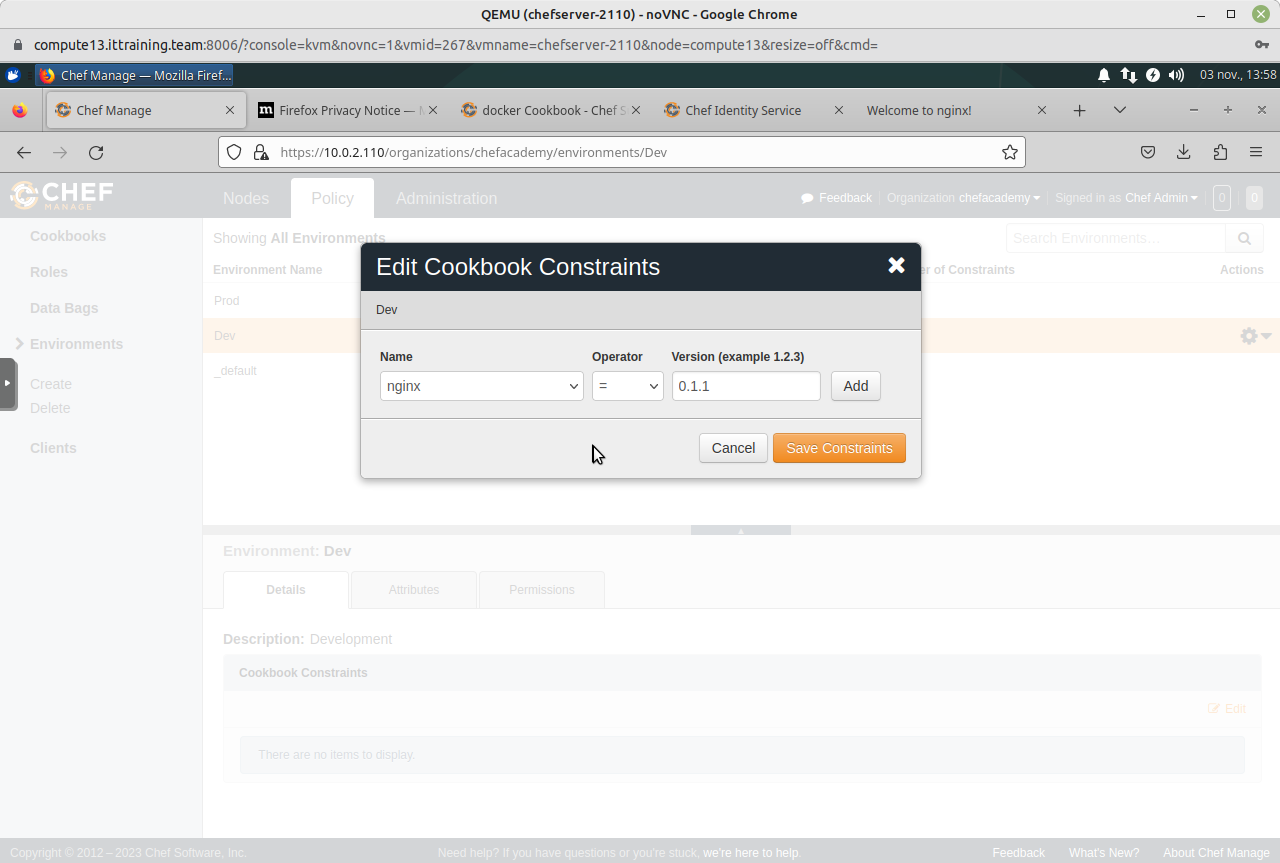Open the Policy tab
1280x863 pixels.
[332, 198]
